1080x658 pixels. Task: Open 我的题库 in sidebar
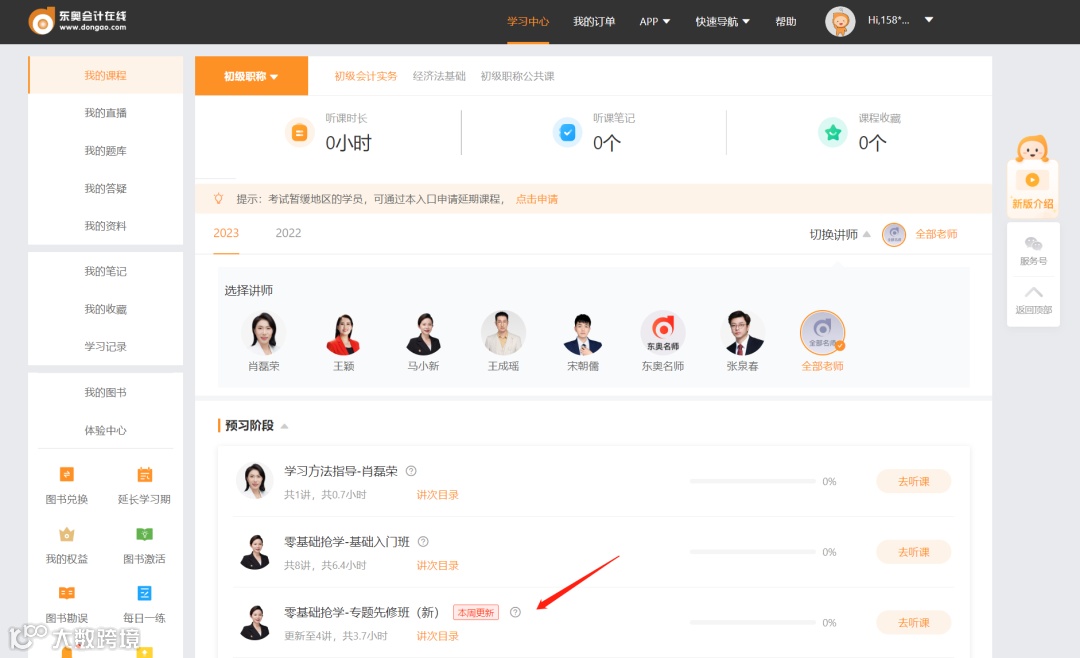(x=105, y=151)
